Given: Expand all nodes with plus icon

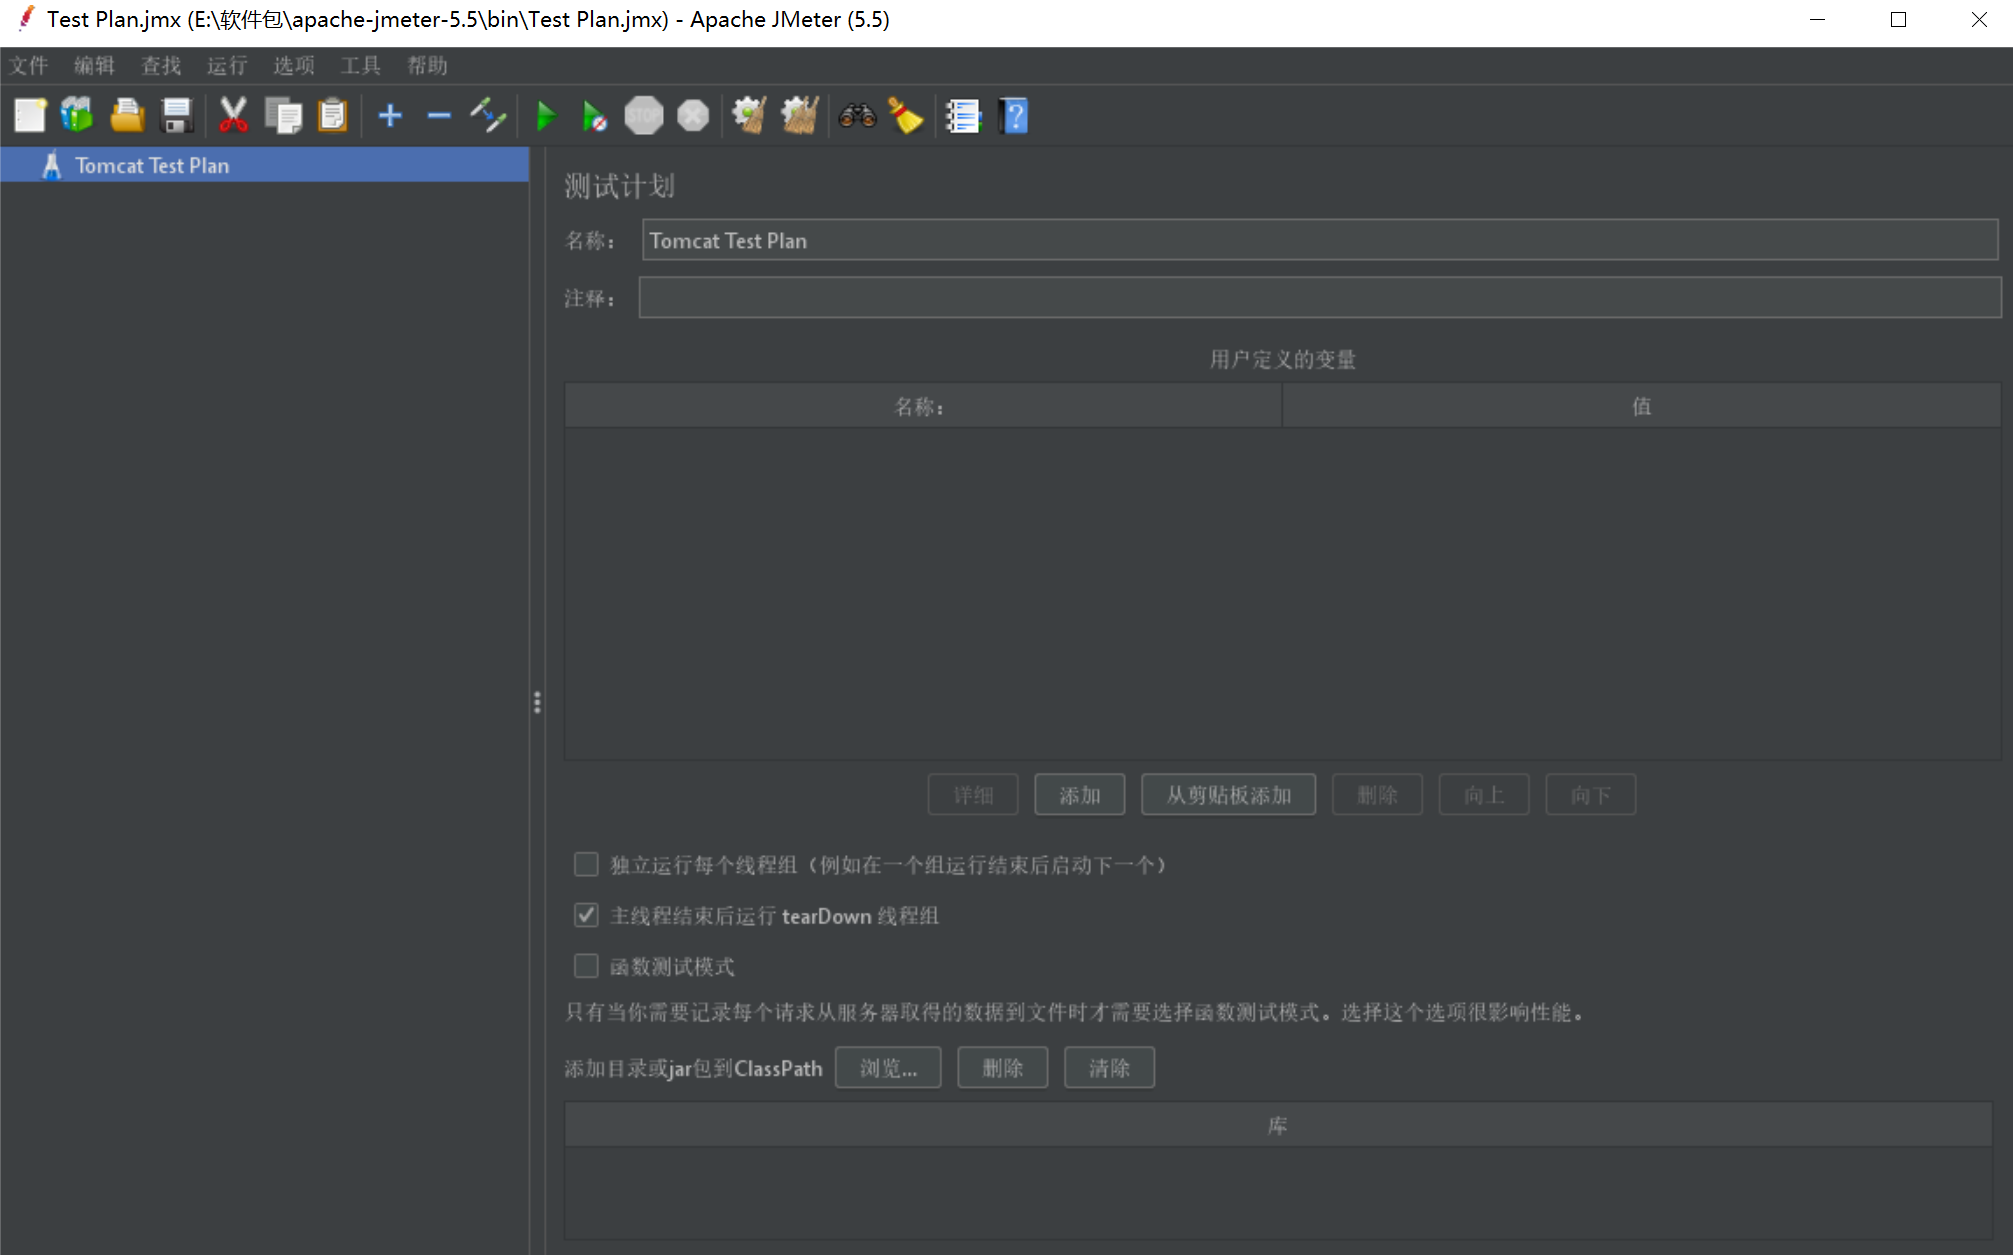Looking at the screenshot, I should (x=390, y=116).
